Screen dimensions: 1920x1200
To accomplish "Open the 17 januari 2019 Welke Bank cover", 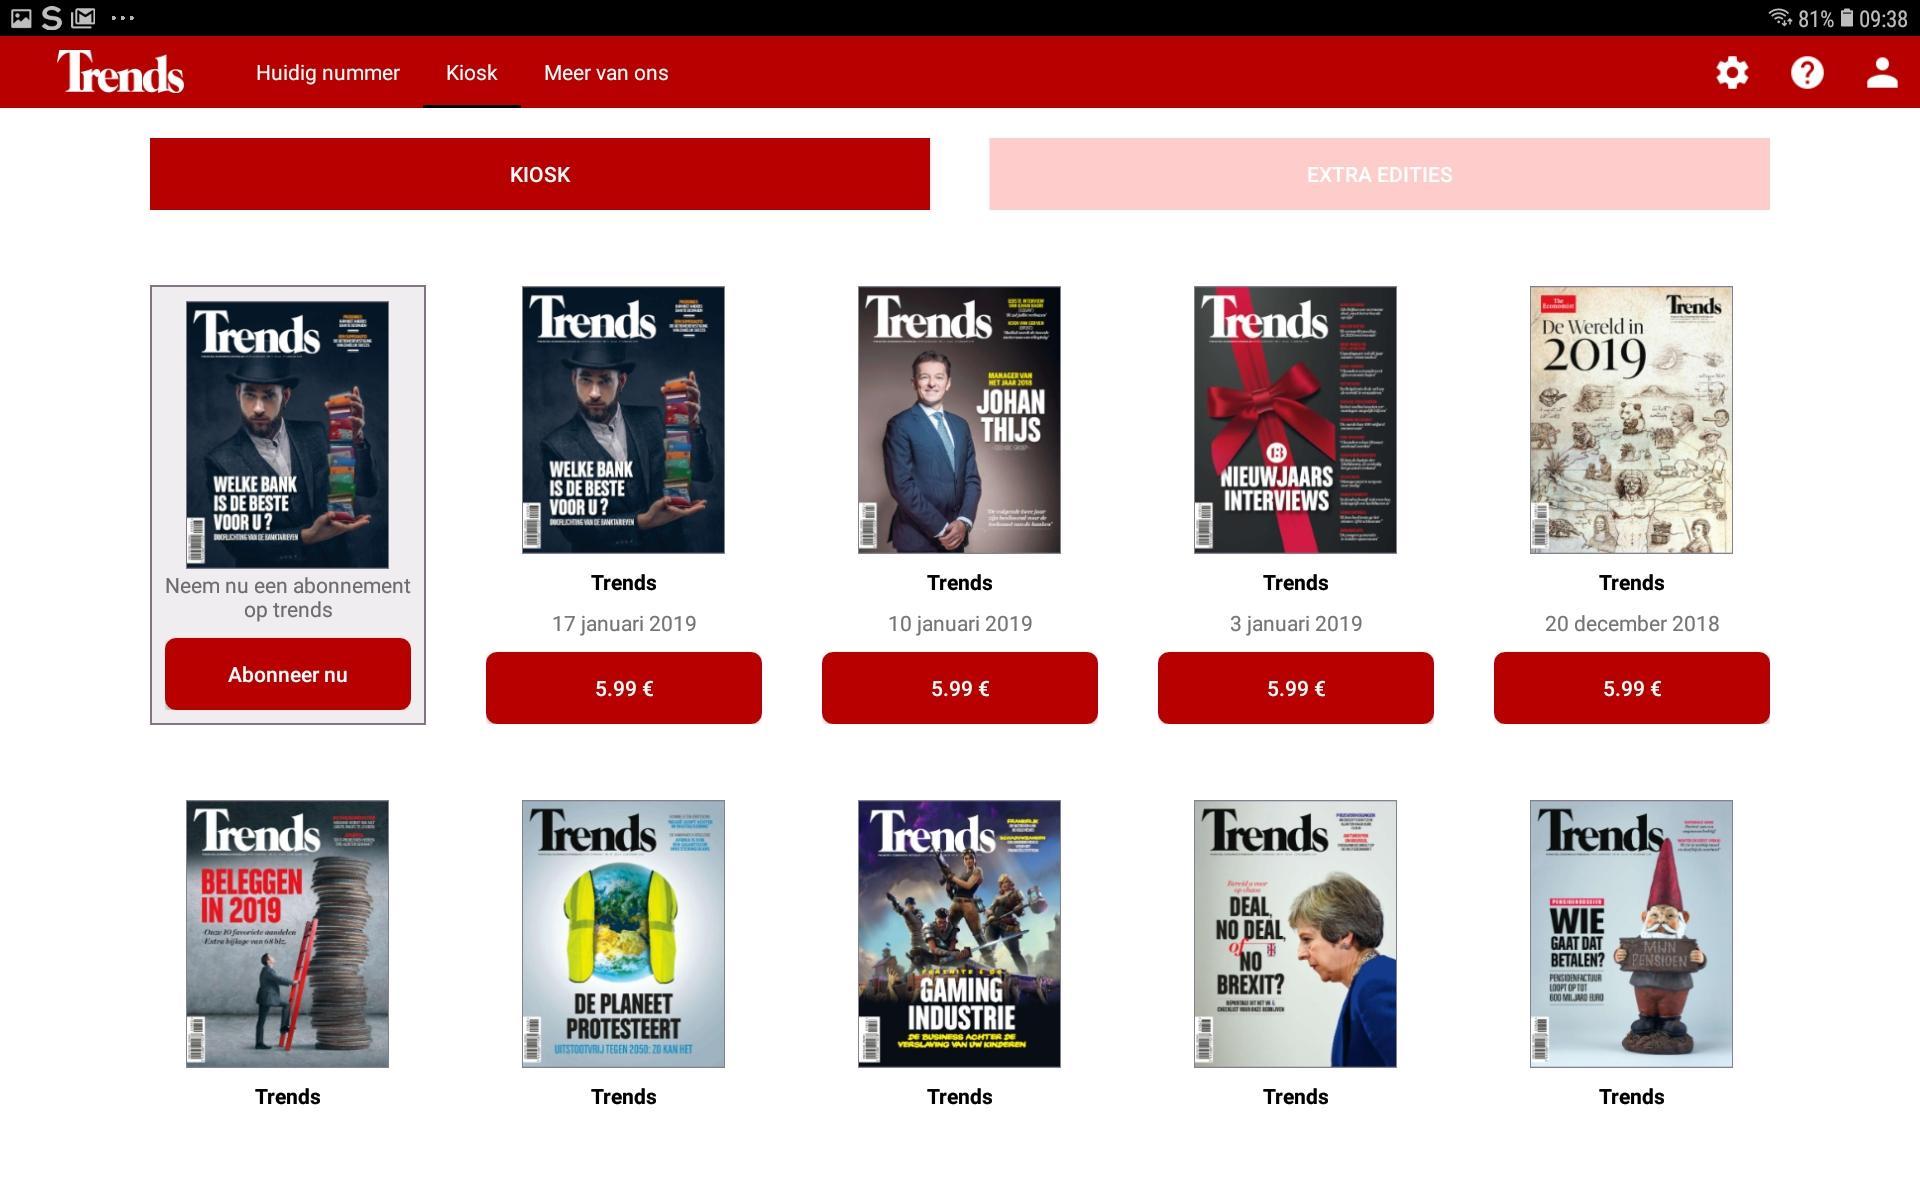I will [624, 420].
